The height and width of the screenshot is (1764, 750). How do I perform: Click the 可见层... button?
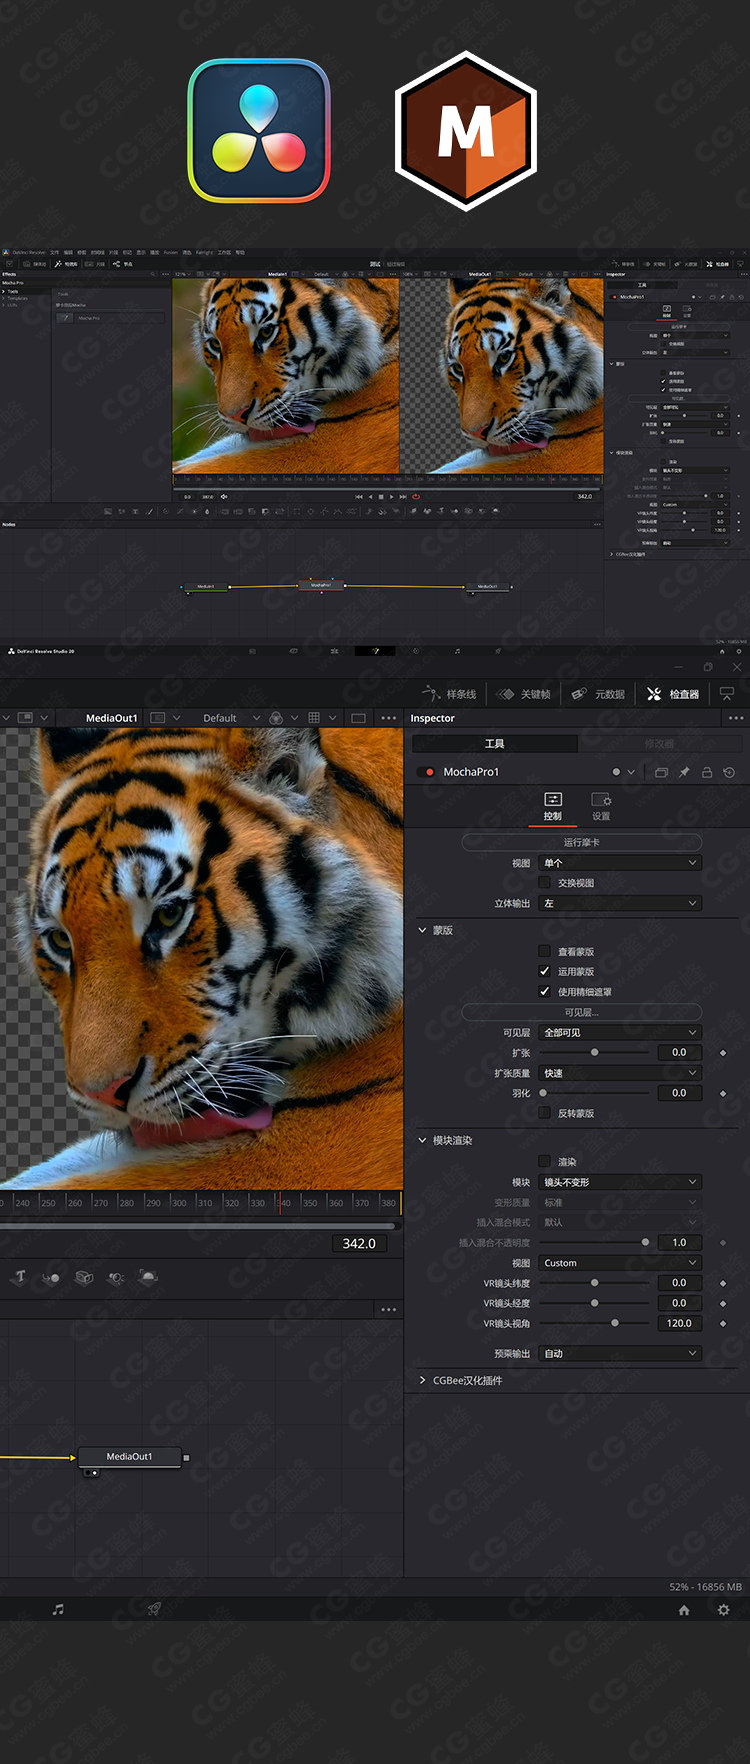581,1012
